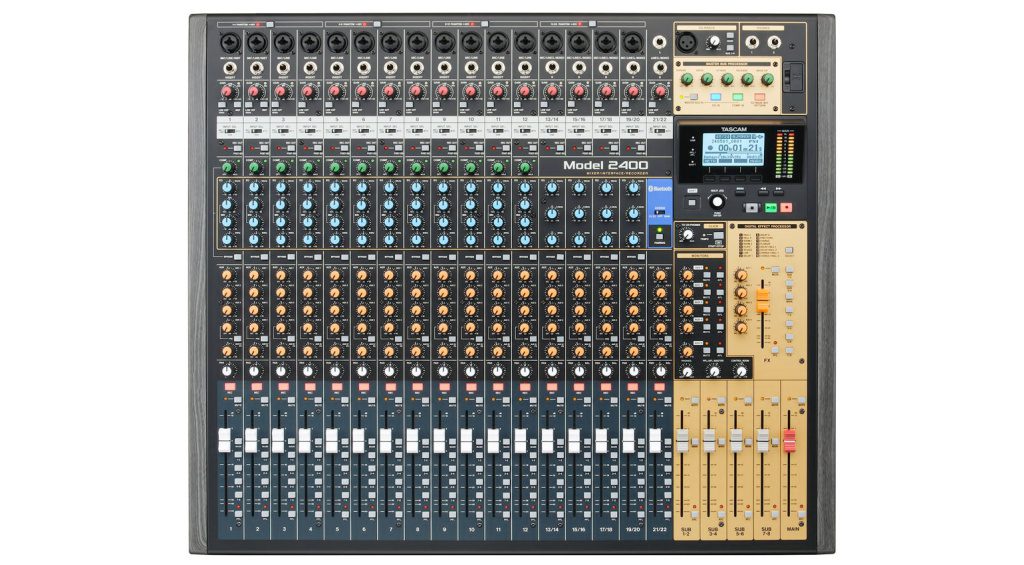Click the channel 7 white fader cap
1024x565 pixels.
coord(385,440)
